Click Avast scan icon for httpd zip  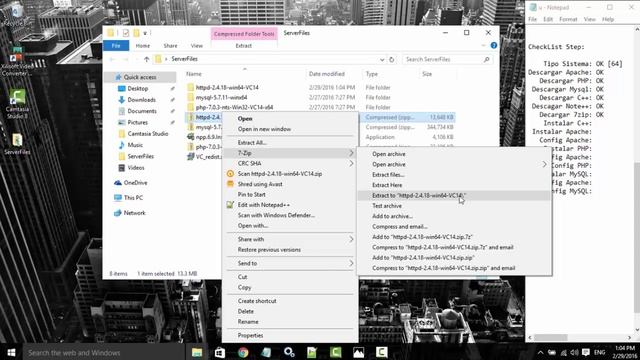tap(230, 174)
